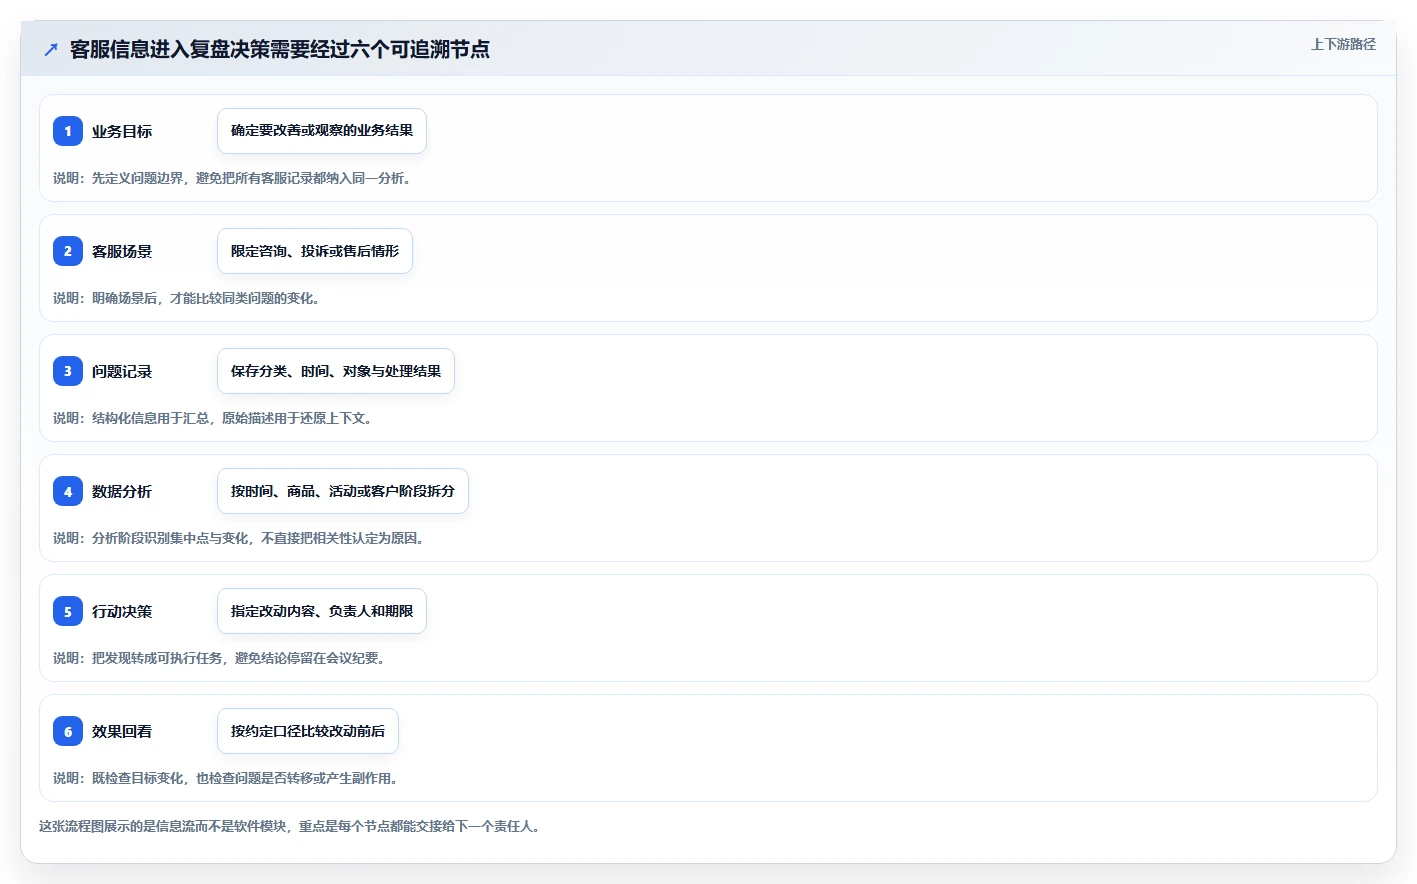
Task: Select the 问题记录 node label
Action: (x=122, y=371)
